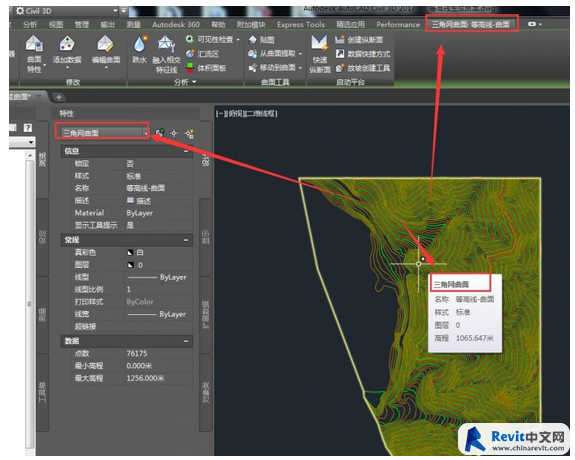
Task: Open the 精选应用 ribbon tab
Action: [351, 25]
